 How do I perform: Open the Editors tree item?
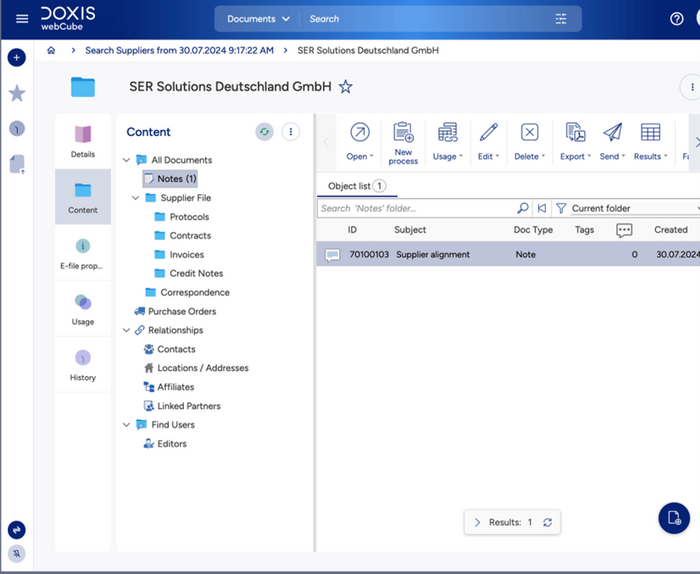click(165, 444)
